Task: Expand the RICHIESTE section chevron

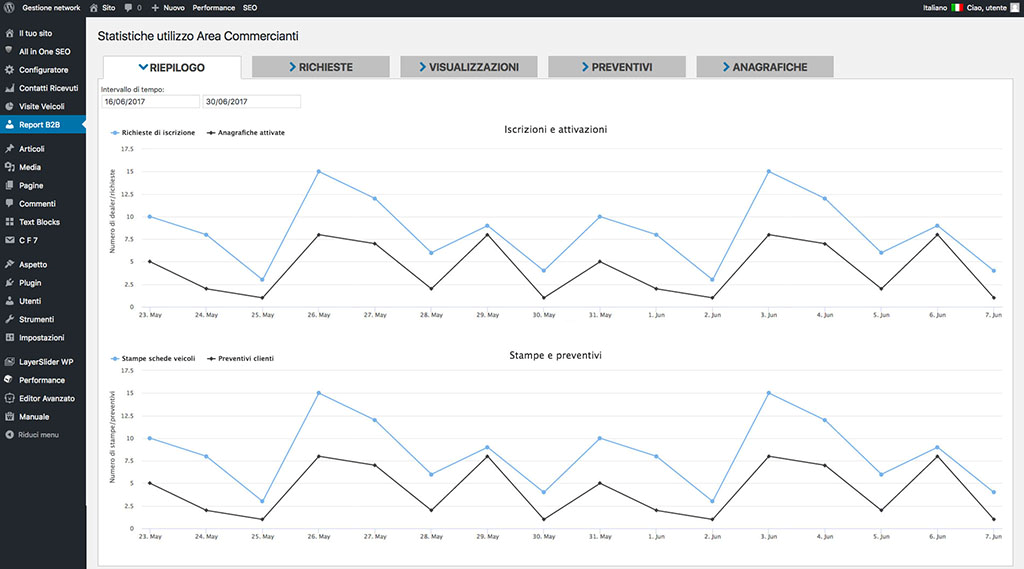Action: click(292, 67)
